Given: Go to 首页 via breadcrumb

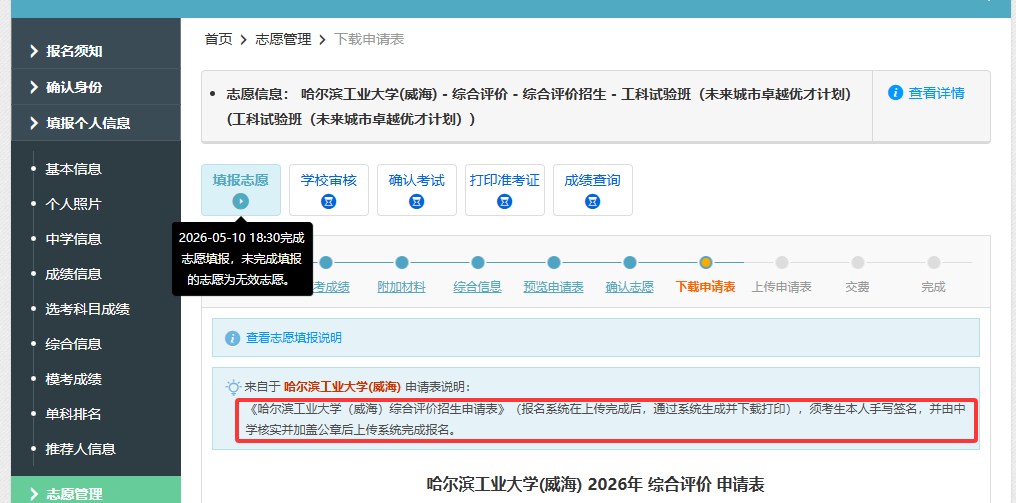Looking at the screenshot, I should [x=218, y=40].
